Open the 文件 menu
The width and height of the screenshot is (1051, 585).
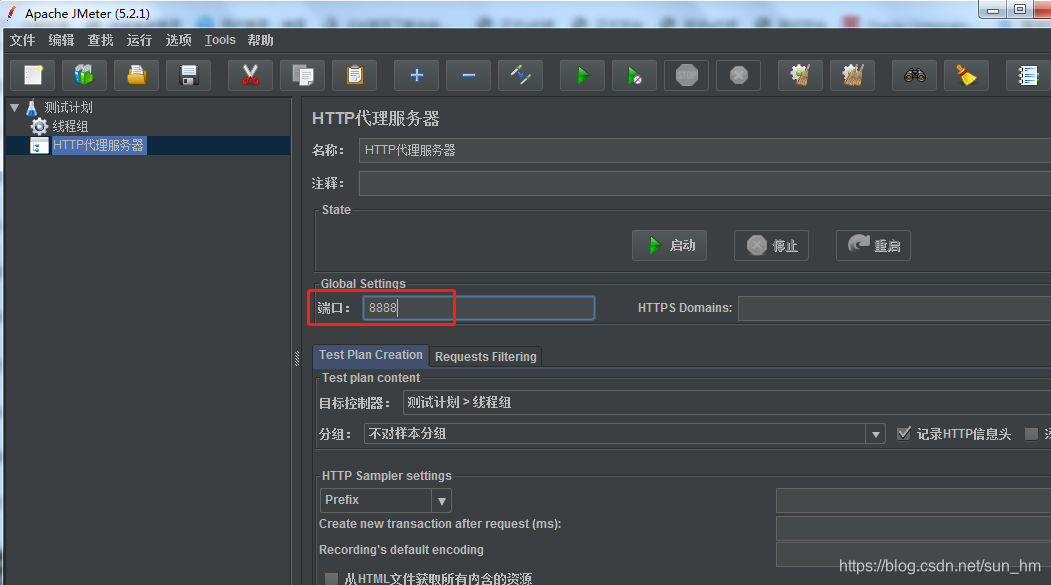tap(22, 40)
